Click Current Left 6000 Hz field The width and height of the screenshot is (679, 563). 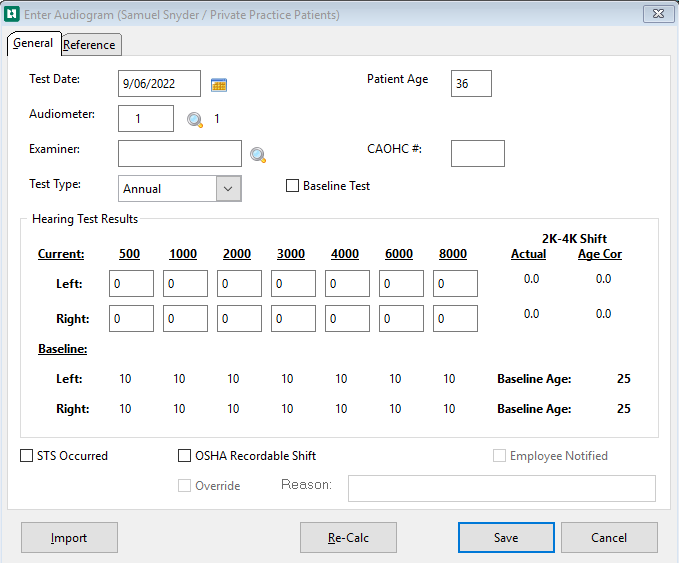[401, 284]
